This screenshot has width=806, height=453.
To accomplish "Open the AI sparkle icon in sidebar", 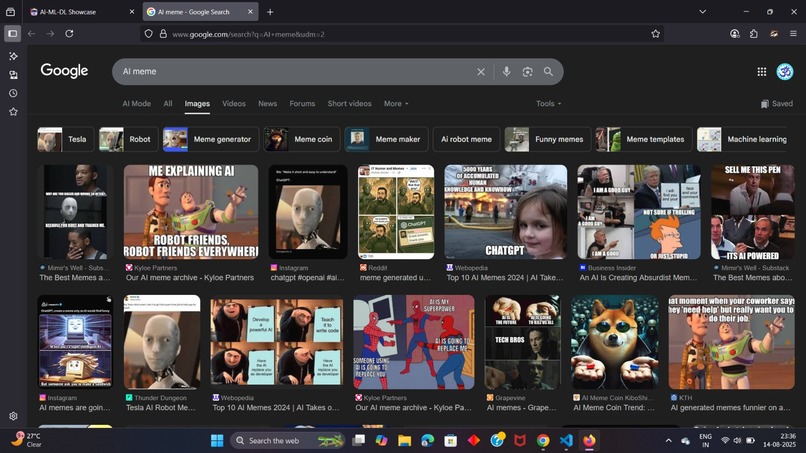I will (13, 56).
